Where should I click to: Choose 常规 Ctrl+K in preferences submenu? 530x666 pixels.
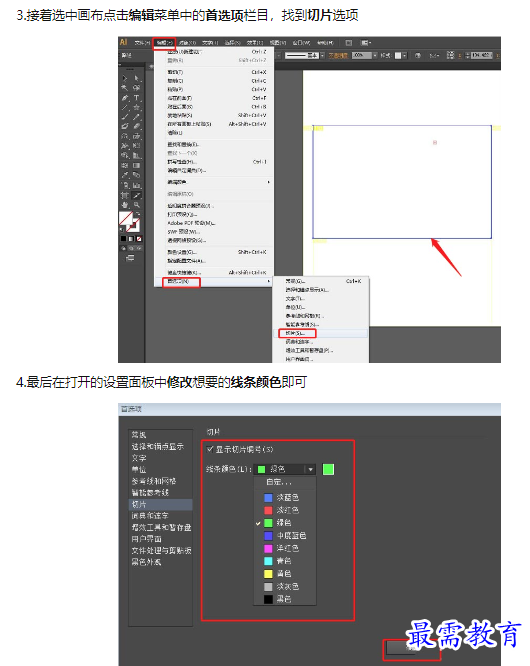321,281
